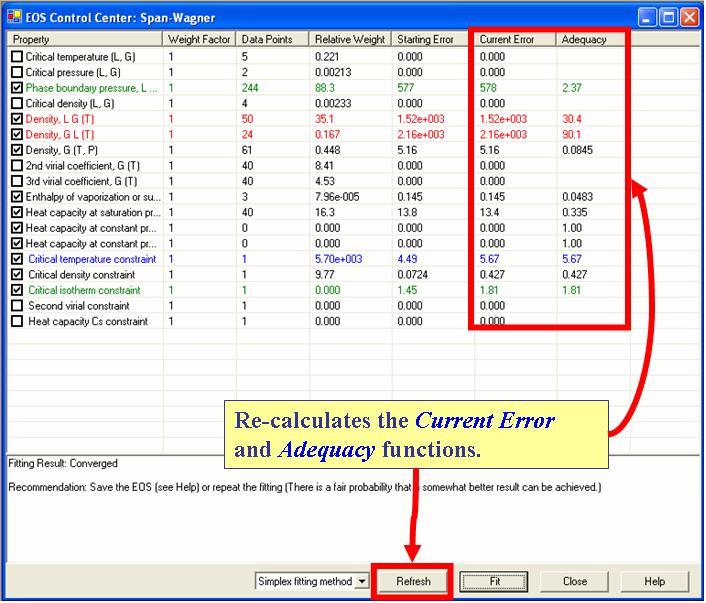
Task: Click the Close button at bottom
Action: pos(574,581)
